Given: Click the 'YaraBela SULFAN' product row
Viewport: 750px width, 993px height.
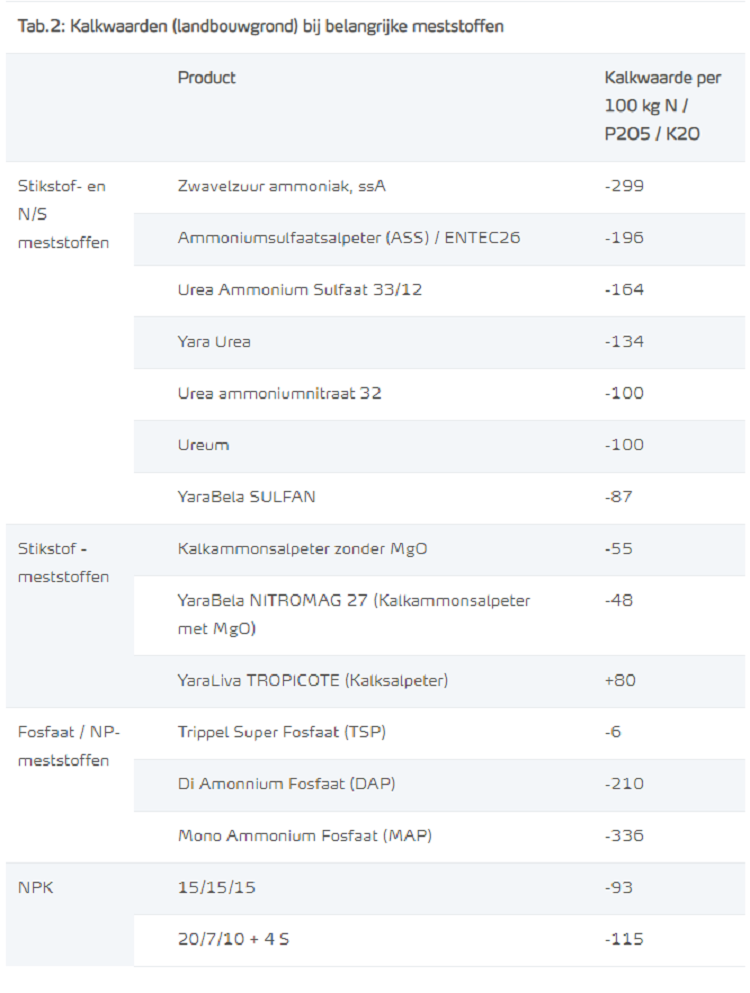Looking at the screenshot, I should click(x=246, y=497).
